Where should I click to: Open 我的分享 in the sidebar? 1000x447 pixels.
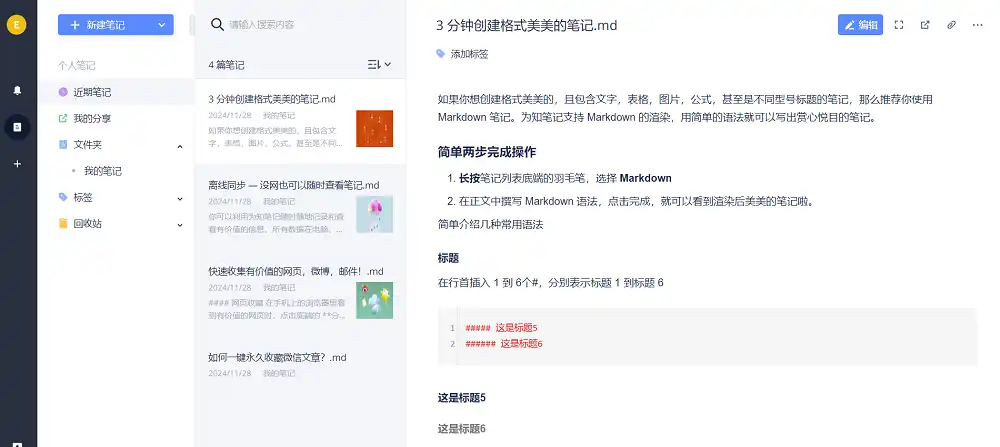click(x=92, y=119)
